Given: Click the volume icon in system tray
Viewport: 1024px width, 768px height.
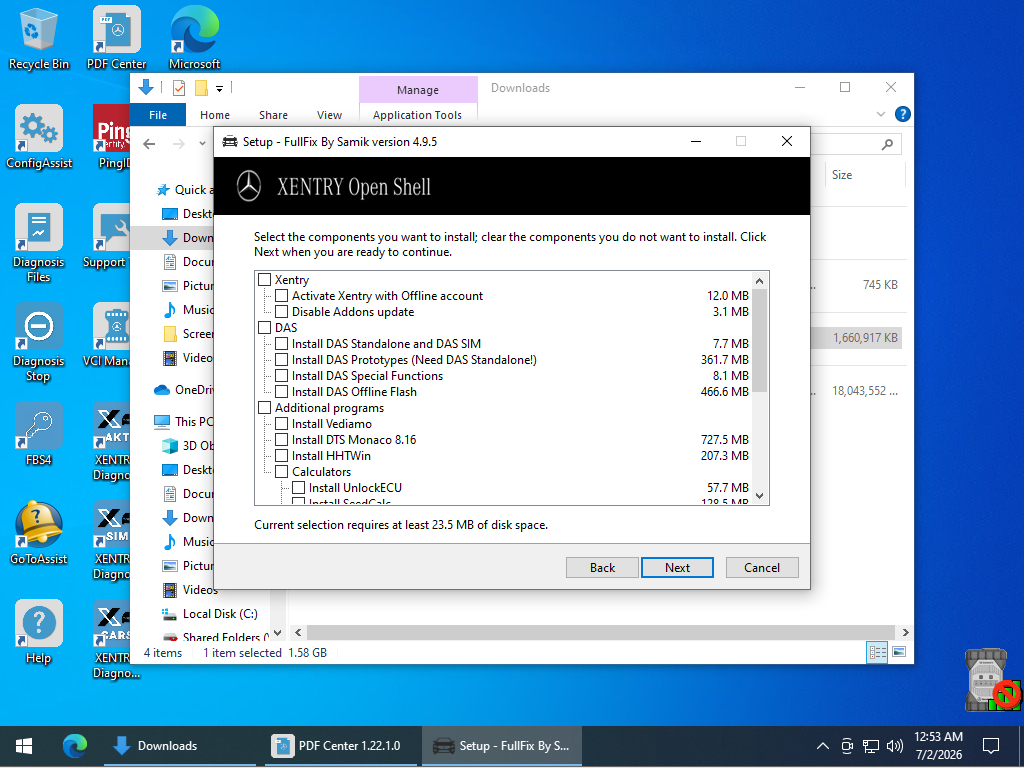Looking at the screenshot, I should [895, 746].
